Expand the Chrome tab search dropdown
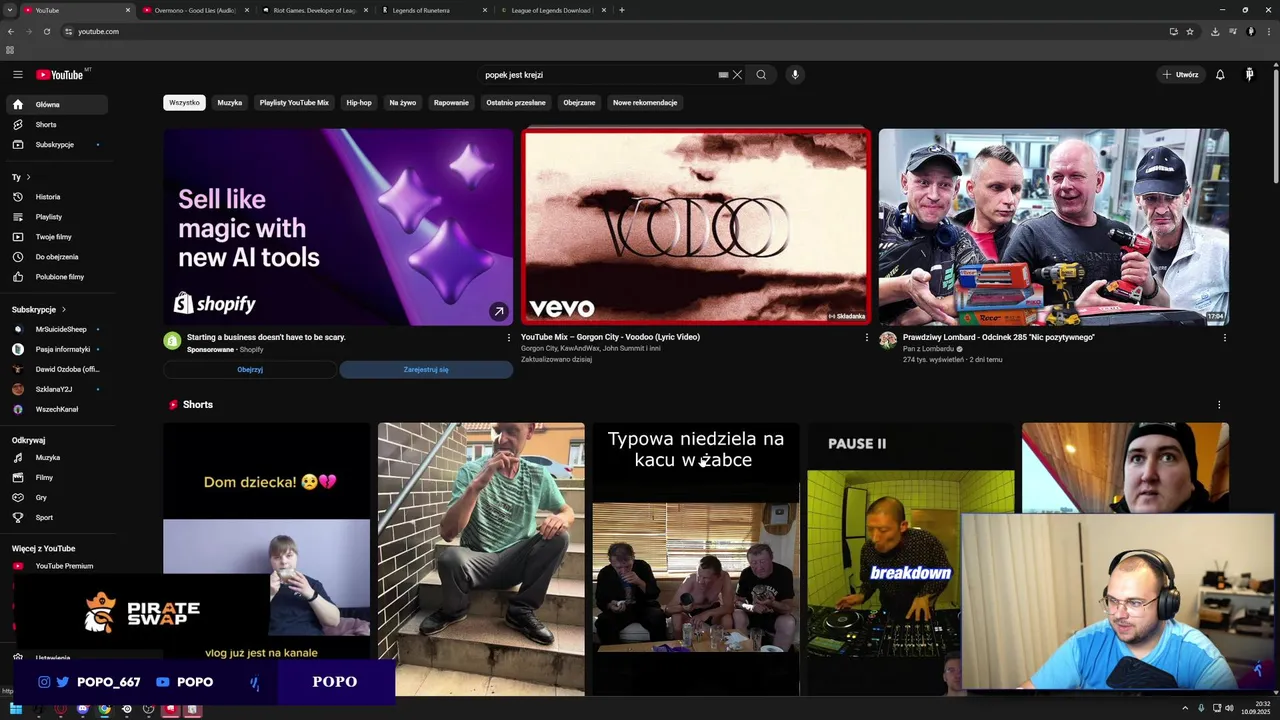The image size is (1280, 720). [x=10, y=10]
